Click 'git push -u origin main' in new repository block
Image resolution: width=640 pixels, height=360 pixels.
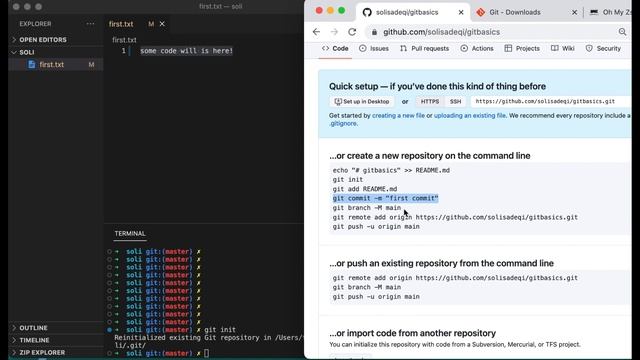376,227
